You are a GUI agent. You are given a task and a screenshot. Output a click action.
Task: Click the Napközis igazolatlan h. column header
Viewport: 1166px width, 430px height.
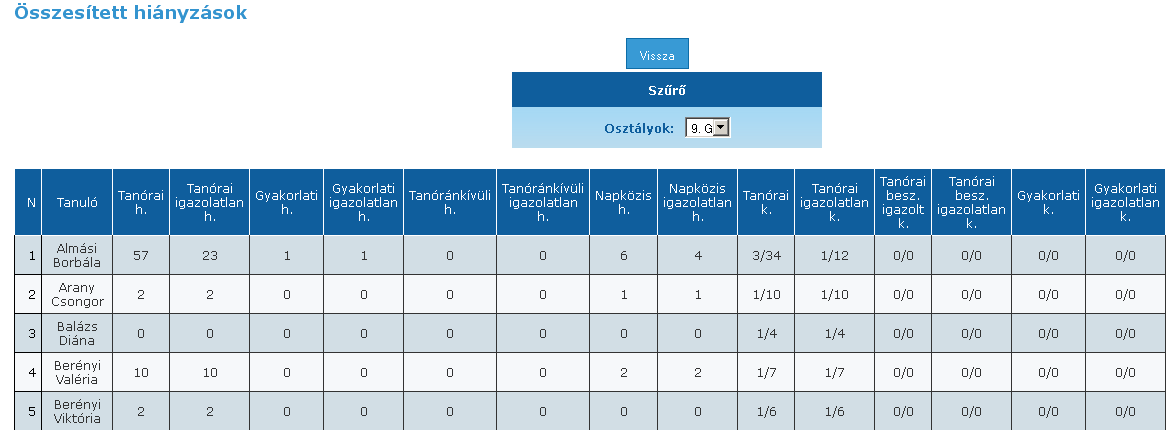point(698,202)
